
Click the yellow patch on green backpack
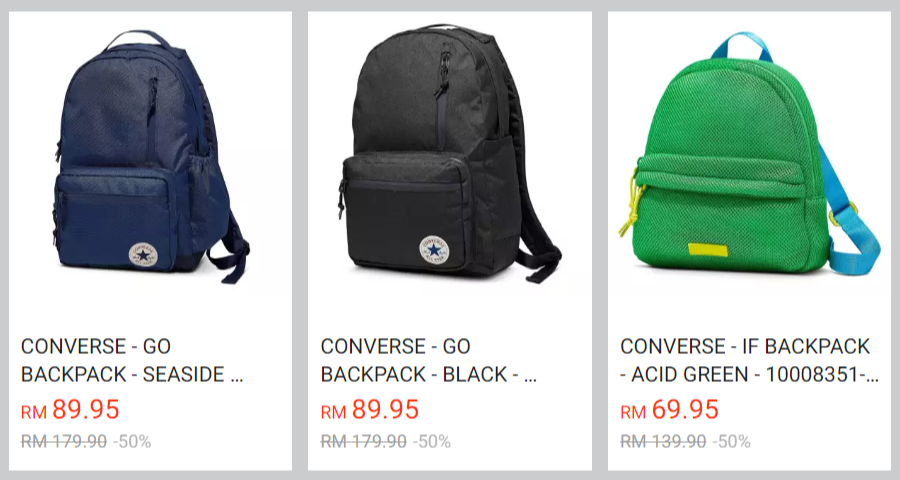[x=708, y=250]
